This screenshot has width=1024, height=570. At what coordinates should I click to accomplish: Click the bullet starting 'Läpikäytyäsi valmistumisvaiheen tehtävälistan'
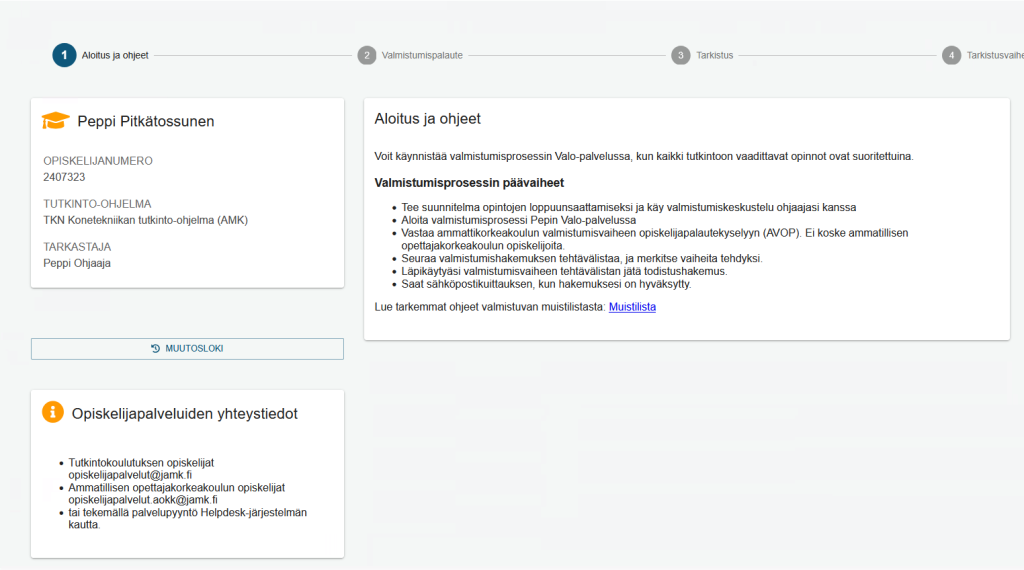pos(564,271)
